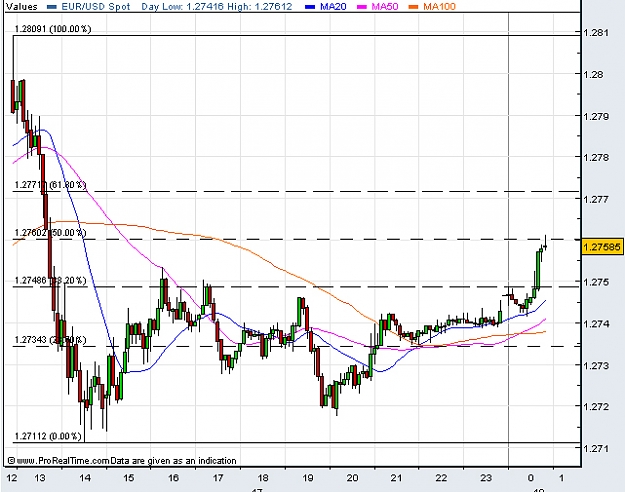625x492 pixels.
Task: Click the hour 21 time axis label
Action: [396, 477]
